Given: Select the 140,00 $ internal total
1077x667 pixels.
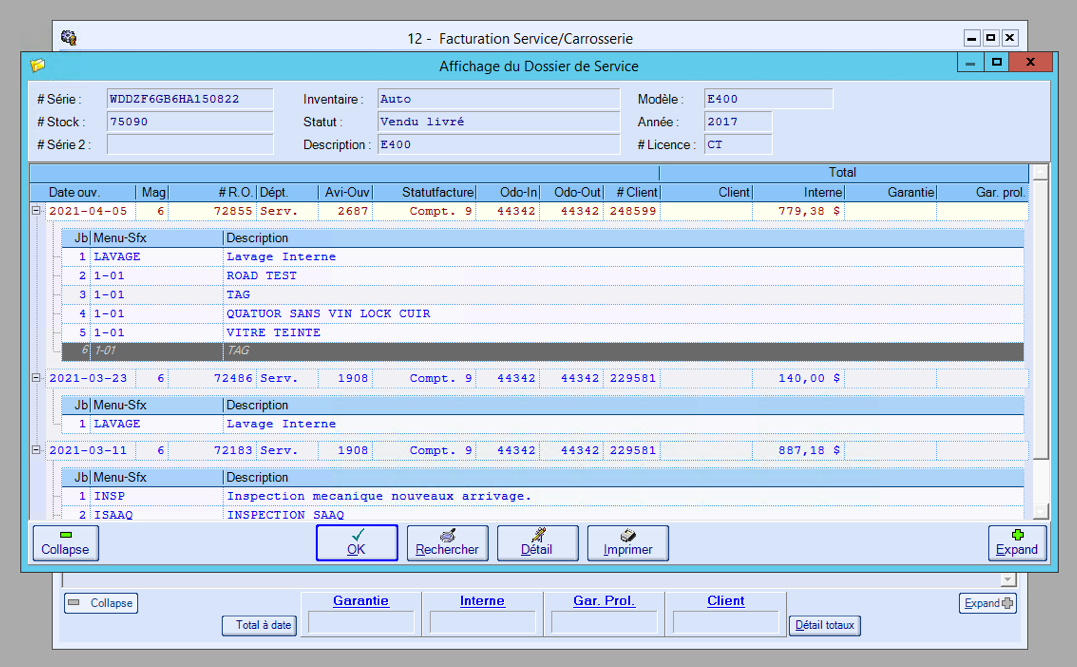Looking at the screenshot, I should click(x=799, y=378).
